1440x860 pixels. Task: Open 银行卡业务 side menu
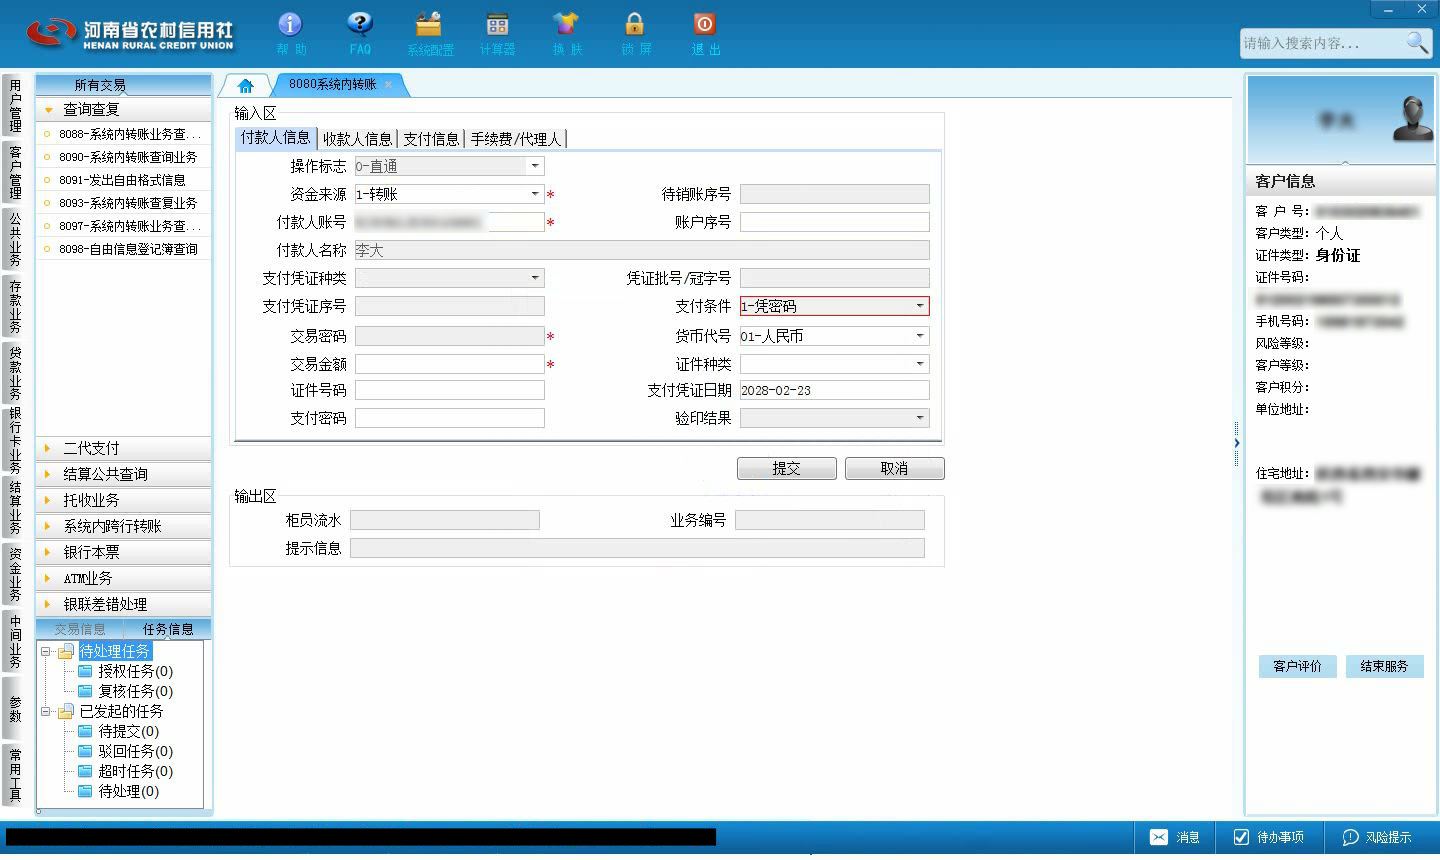pos(15,440)
